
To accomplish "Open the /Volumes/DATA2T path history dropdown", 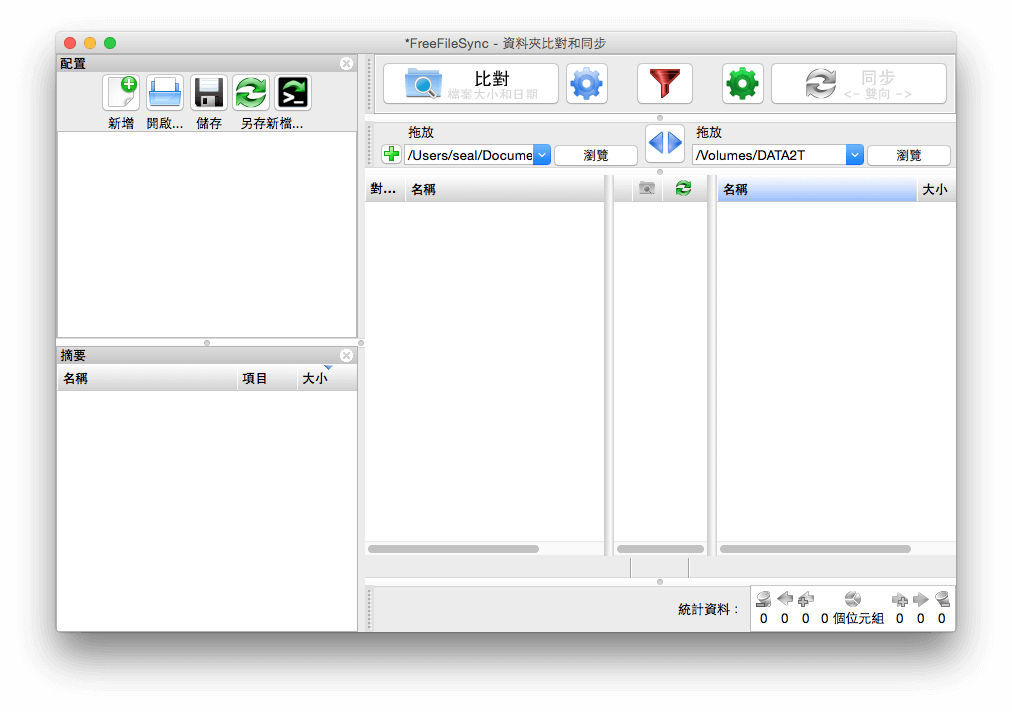I will pos(853,154).
